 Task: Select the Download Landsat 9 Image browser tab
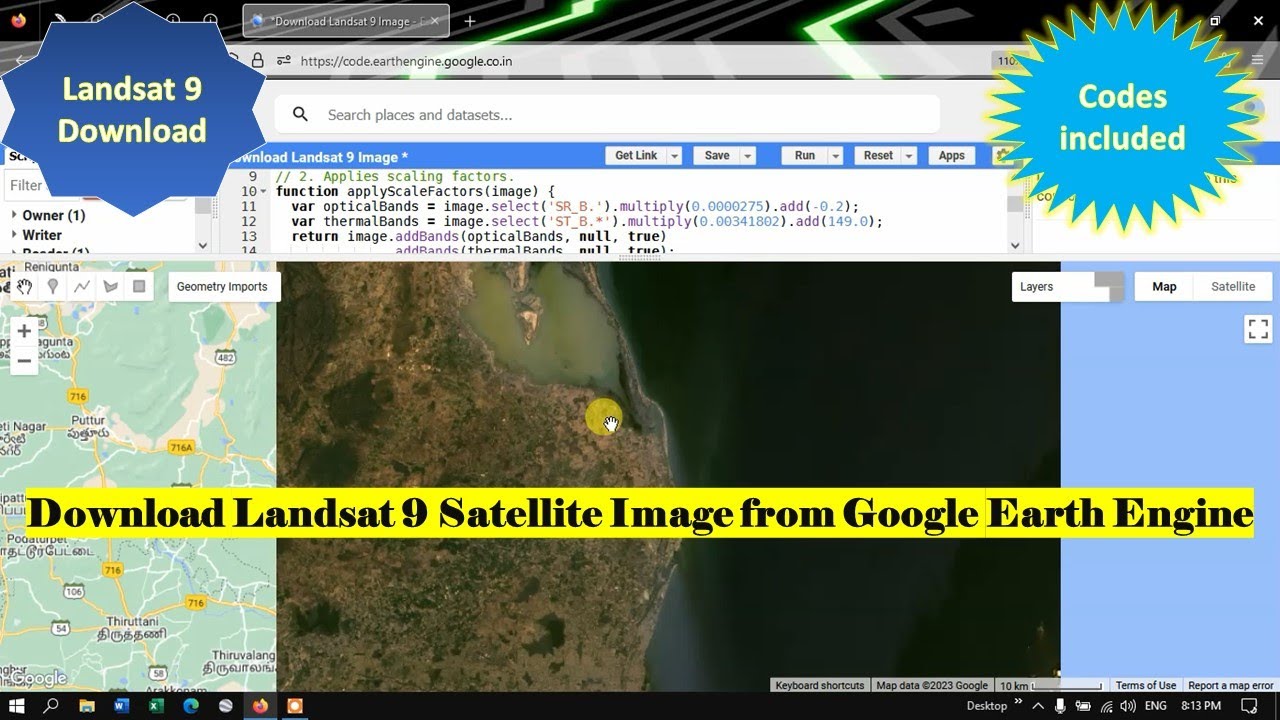[x=346, y=20]
